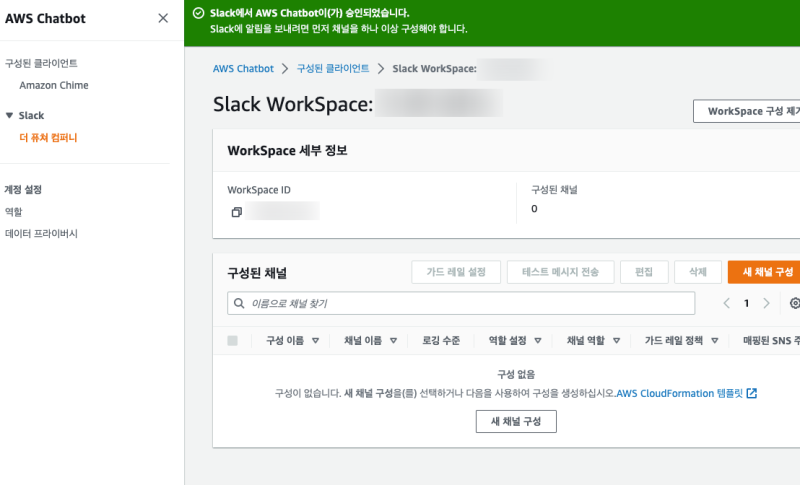
Task: Click 편집 button
Action: tap(644, 272)
